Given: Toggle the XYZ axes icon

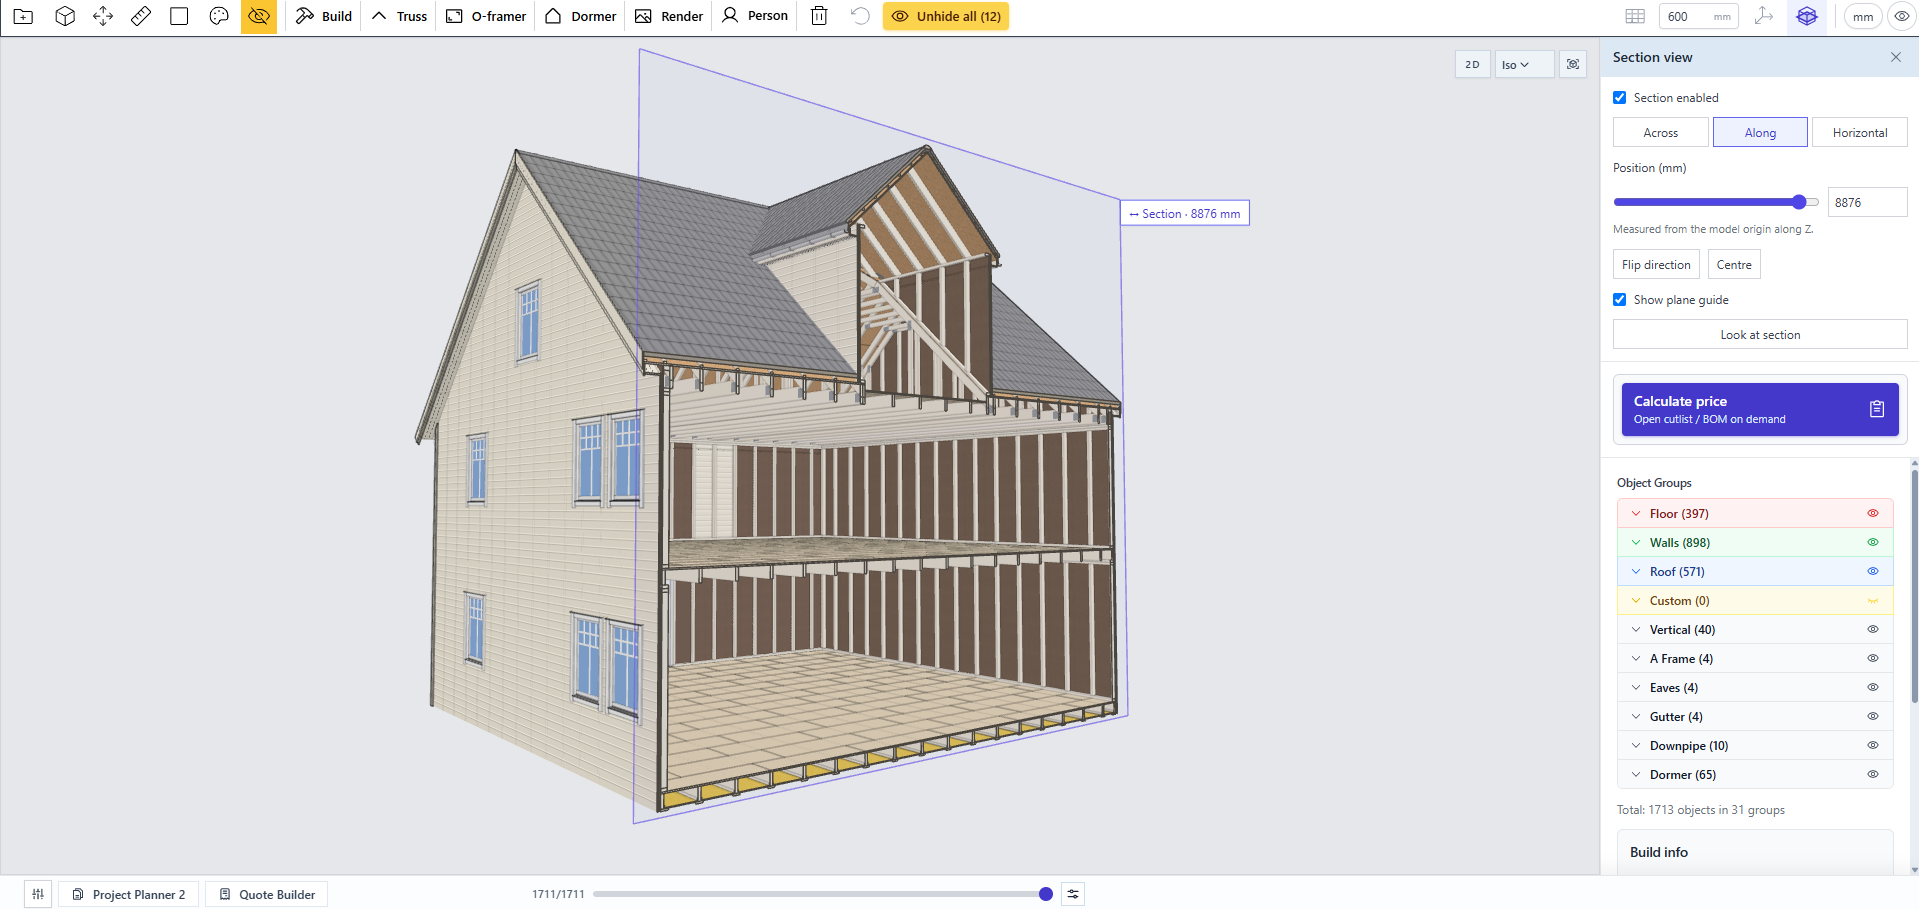Looking at the screenshot, I should 1764,16.
